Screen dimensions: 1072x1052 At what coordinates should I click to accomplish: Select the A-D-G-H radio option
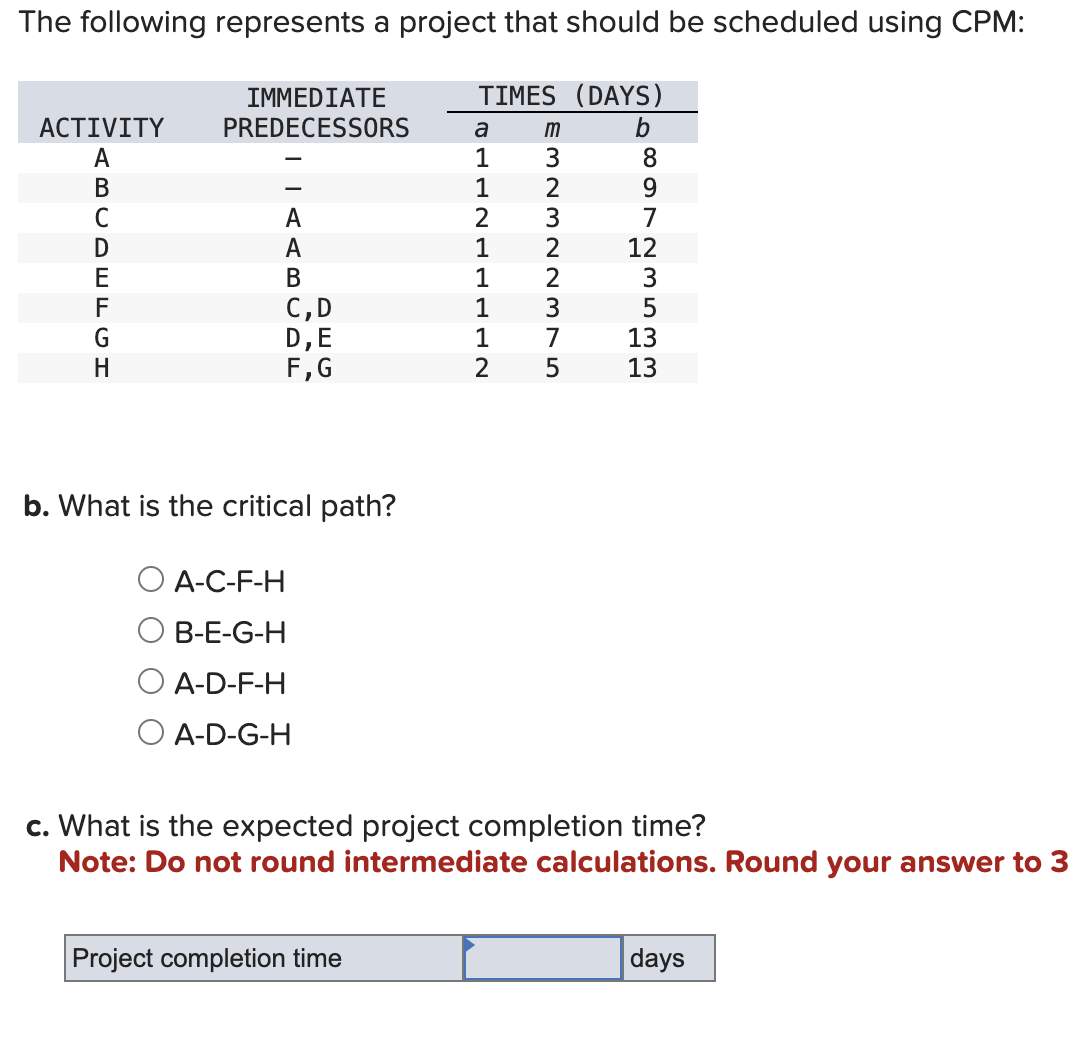tap(151, 731)
